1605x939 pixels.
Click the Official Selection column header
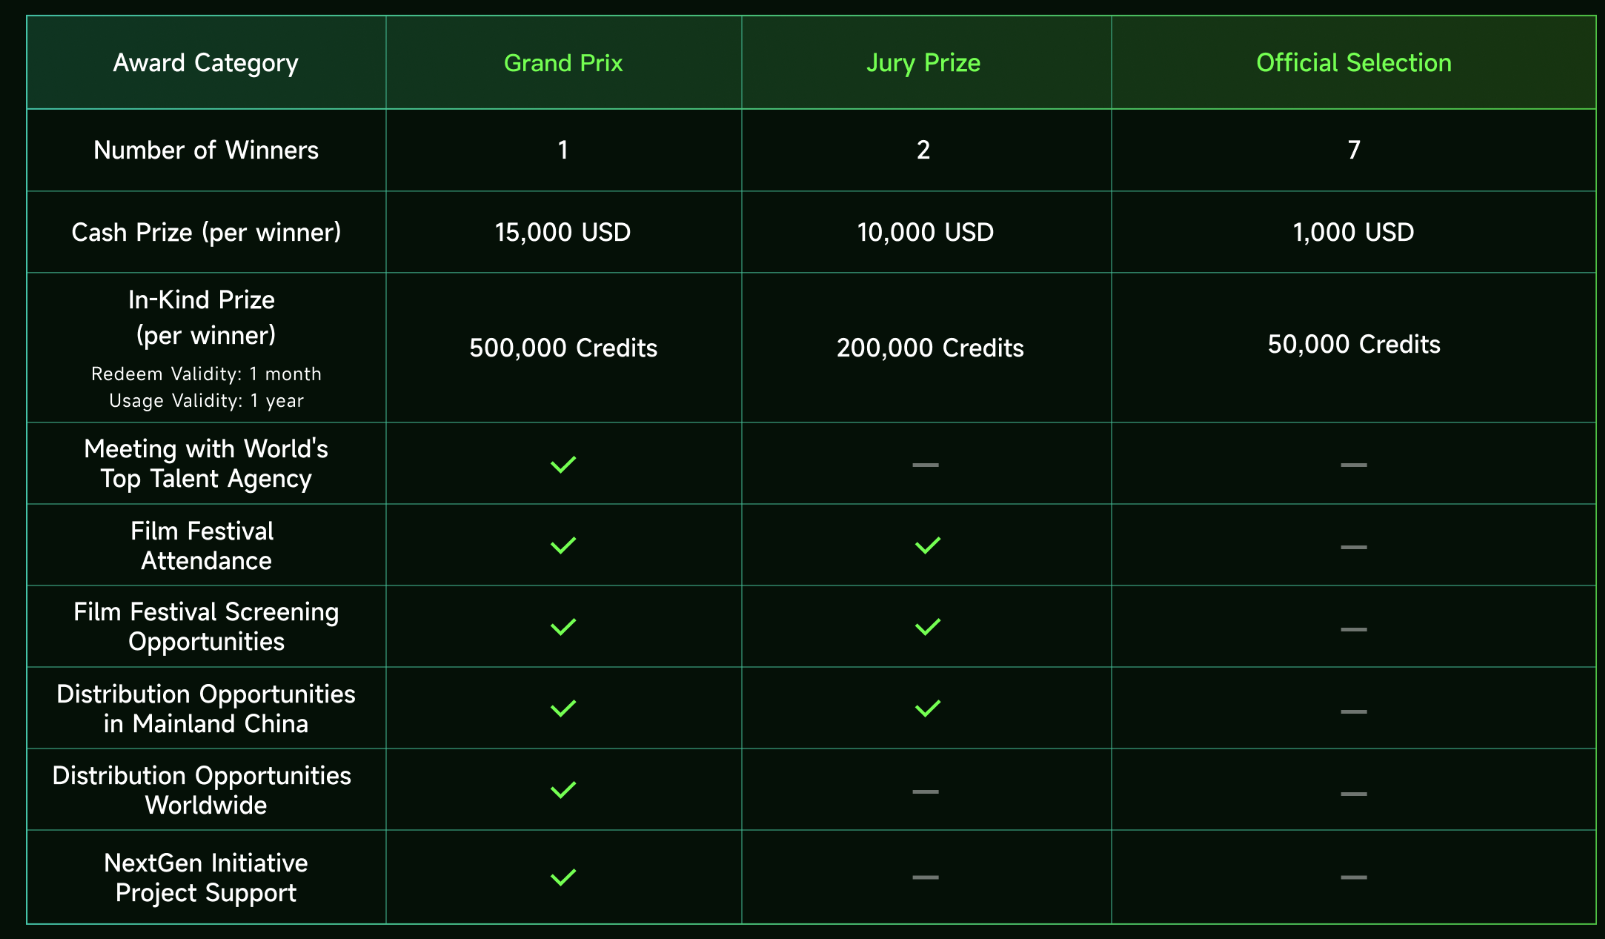click(x=1353, y=63)
